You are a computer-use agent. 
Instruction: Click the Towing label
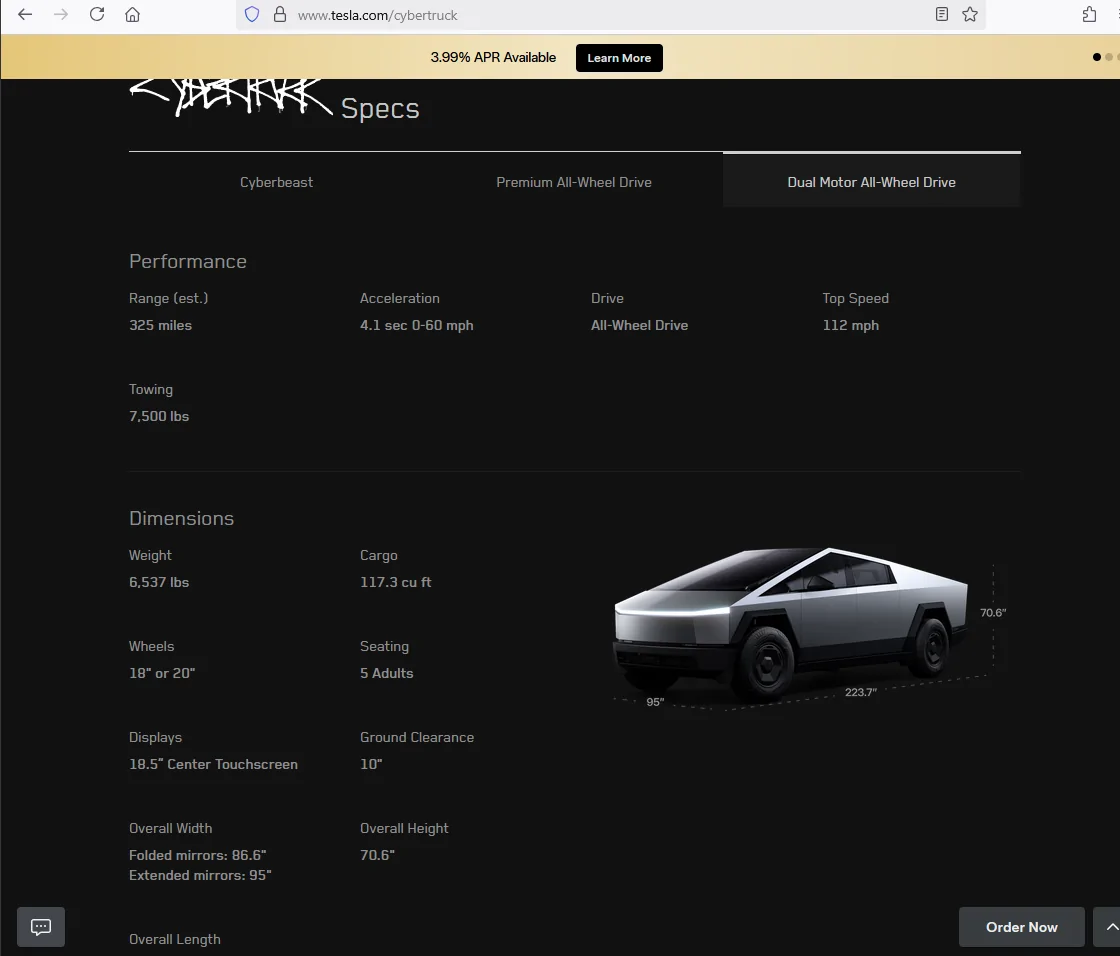(x=151, y=389)
